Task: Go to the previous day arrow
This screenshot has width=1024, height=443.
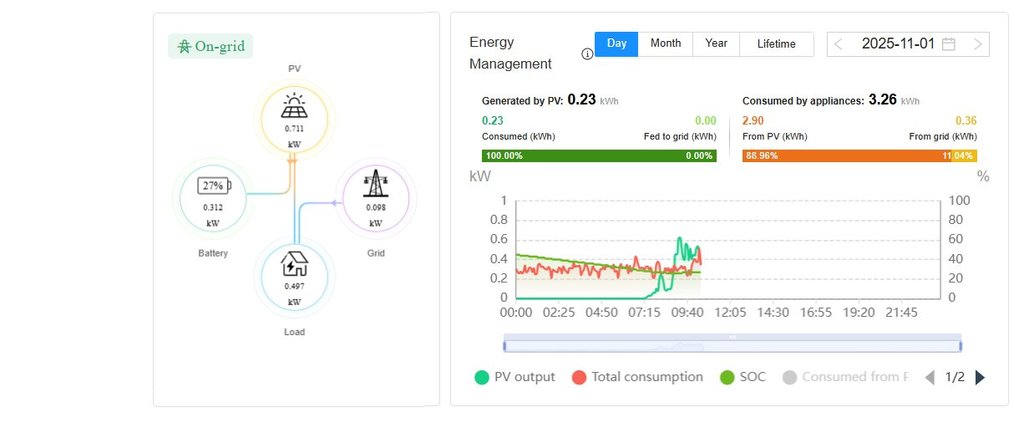Action: (838, 44)
